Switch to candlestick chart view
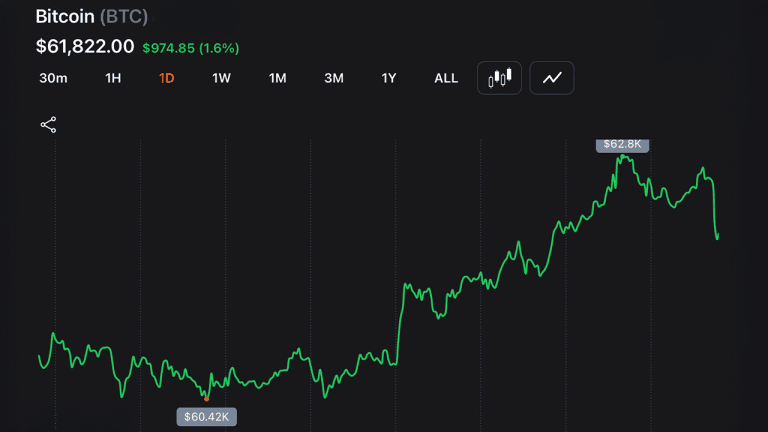The width and height of the screenshot is (768, 432). (499, 78)
